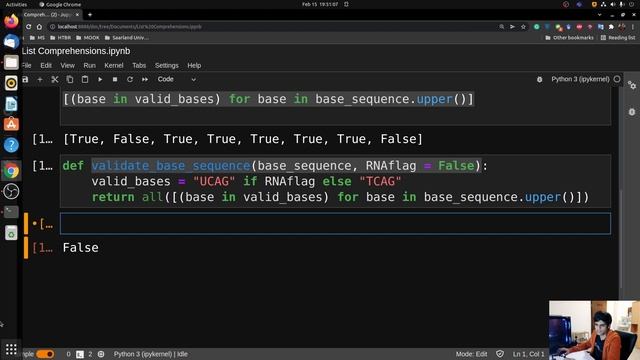
Task: Open Thunderbird from the Ubuntu dock
Action: (11, 42)
